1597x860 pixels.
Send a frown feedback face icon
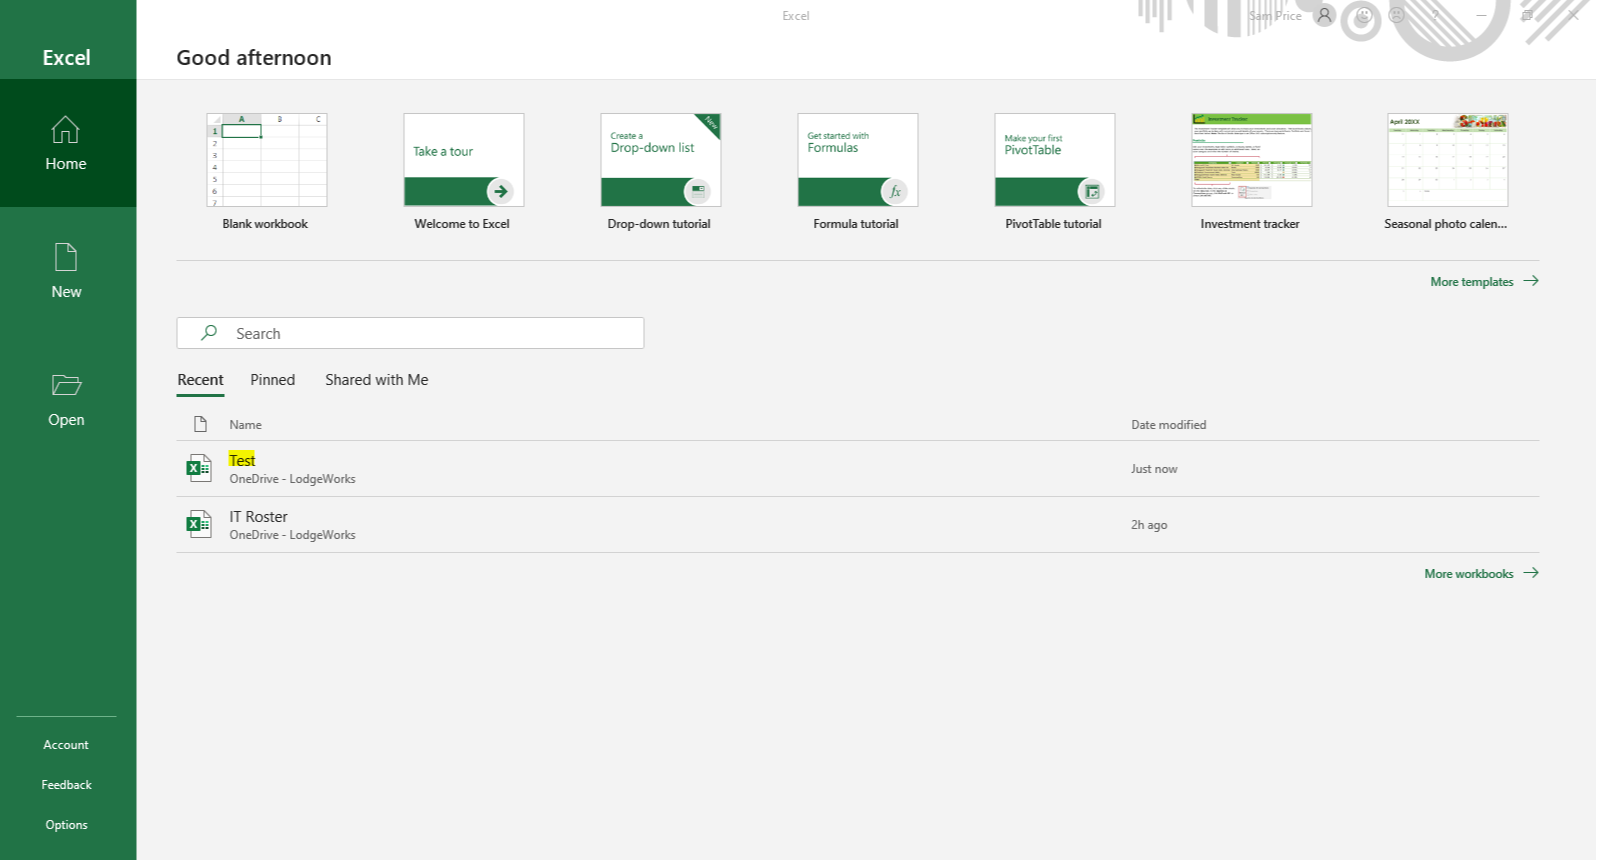[x=1397, y=16]
